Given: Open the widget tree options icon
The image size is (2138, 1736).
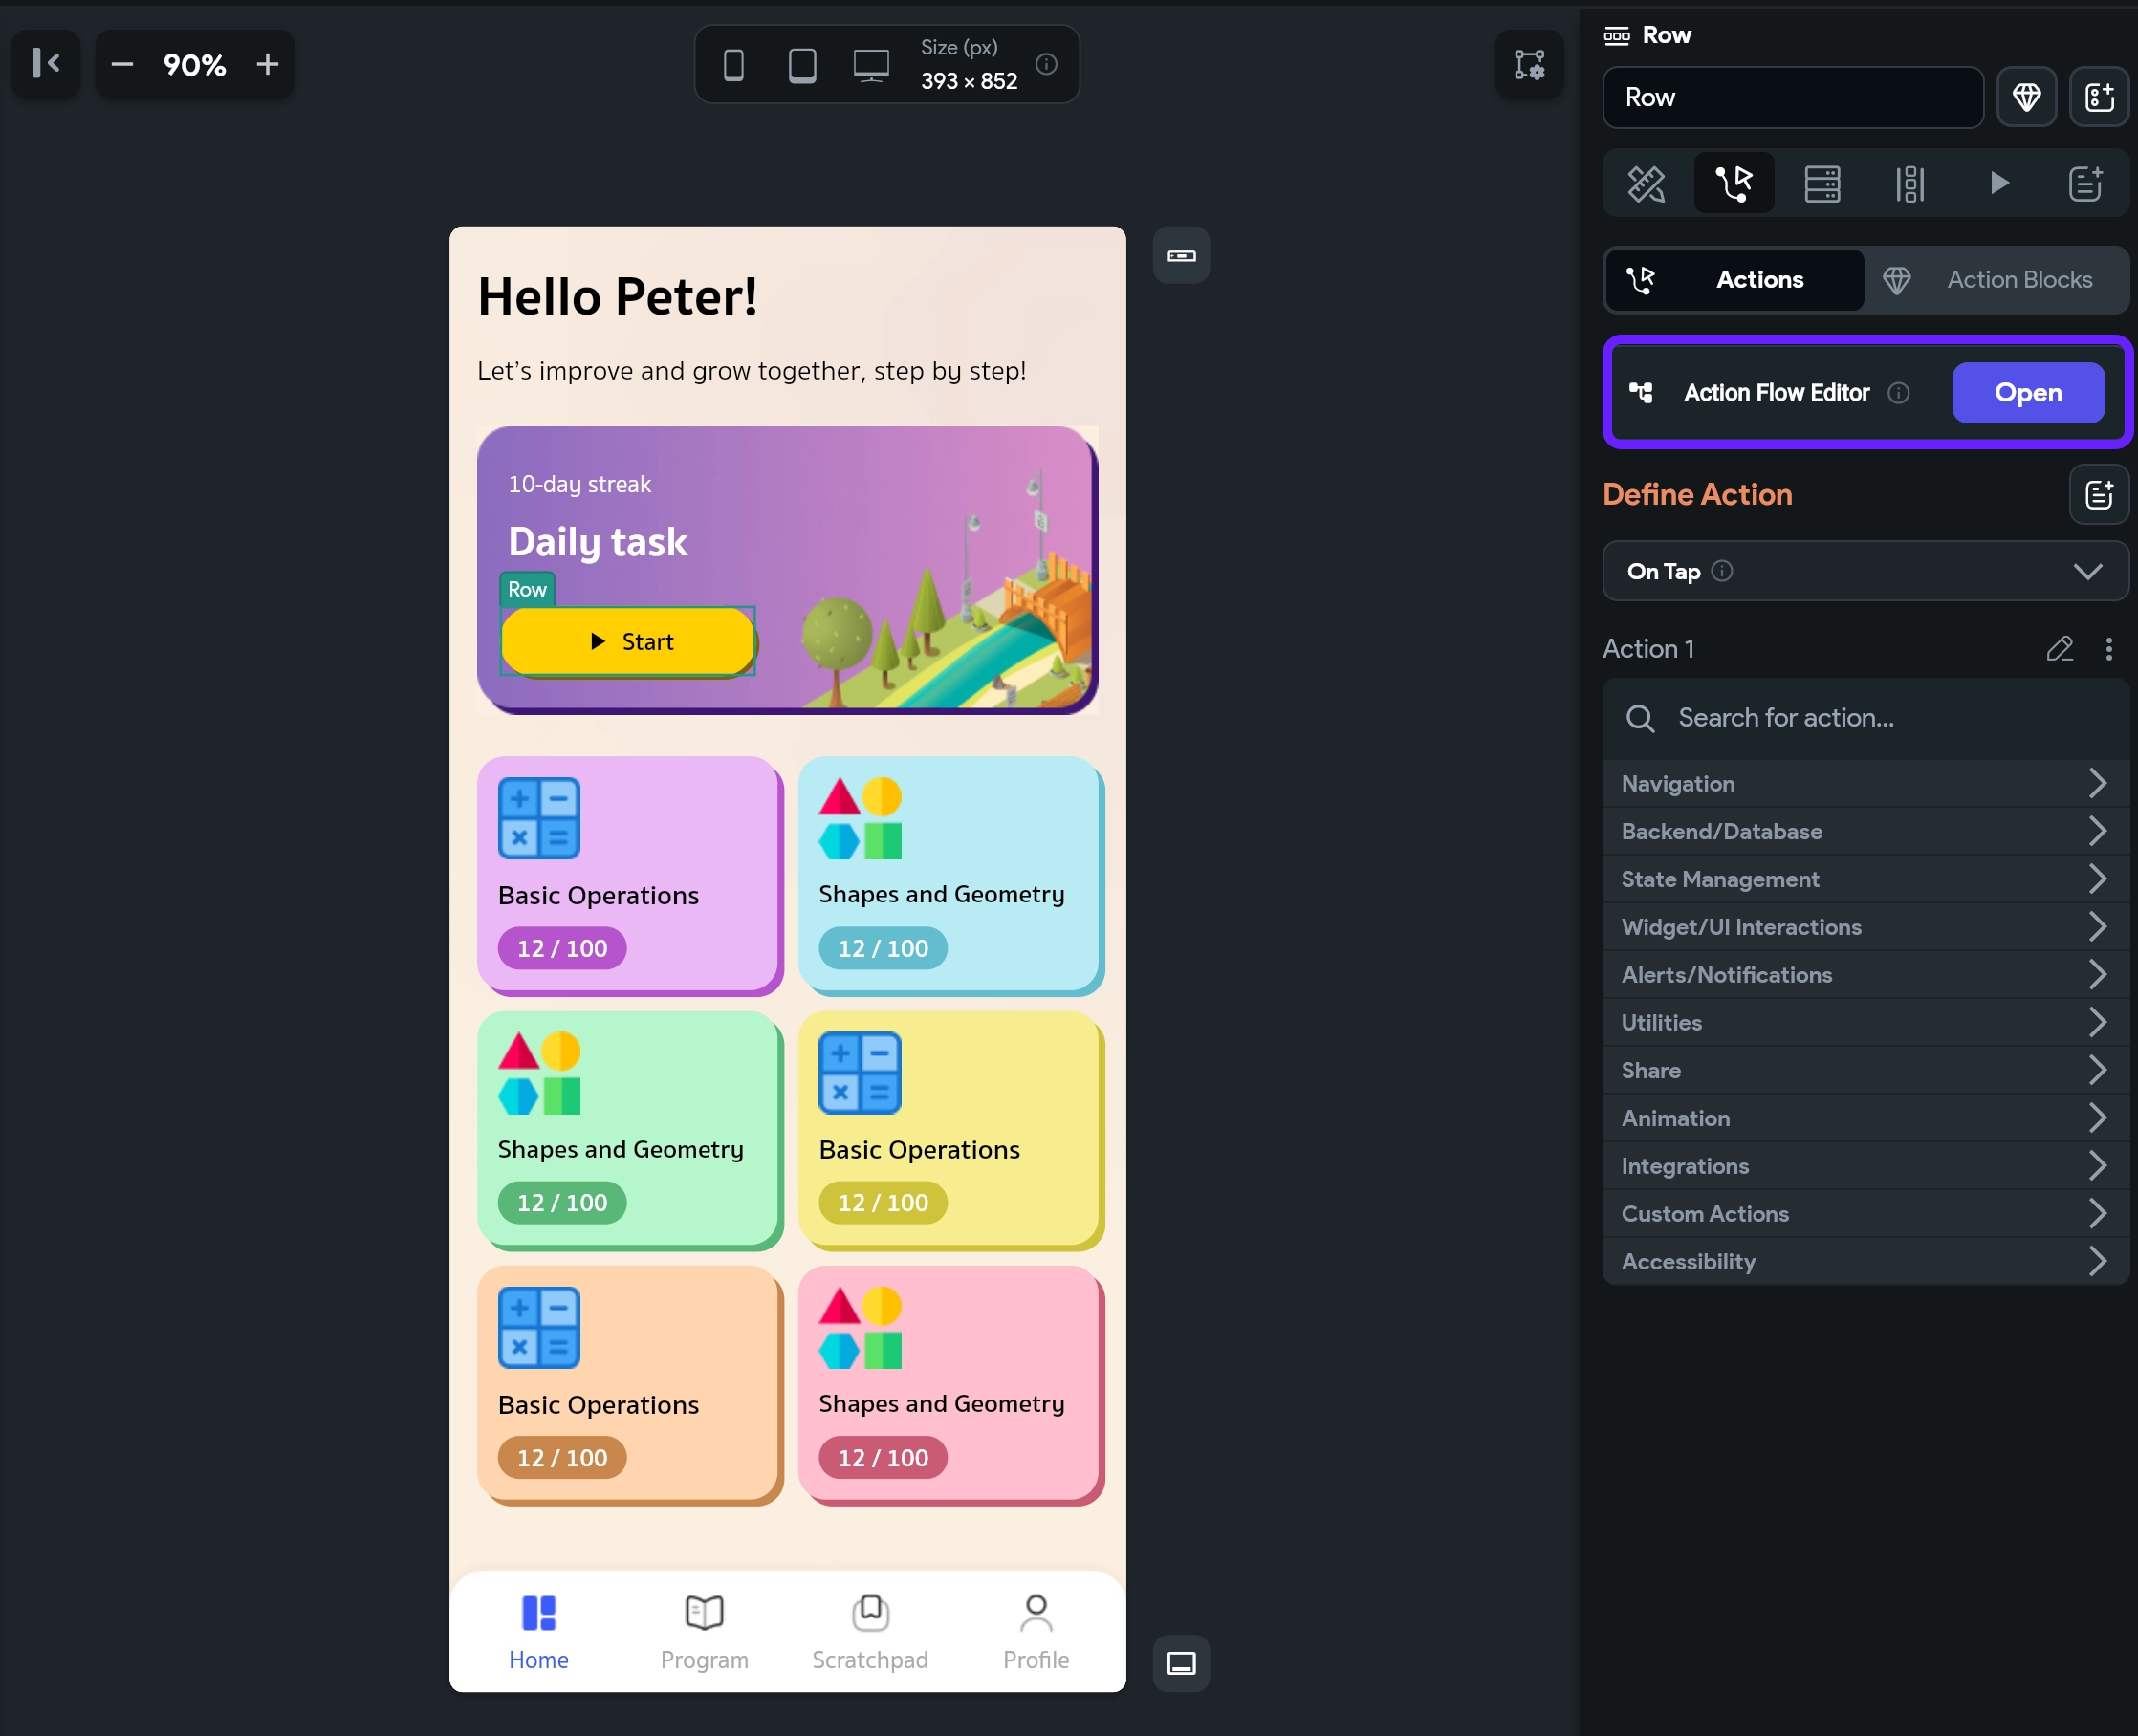Looking at the screenshot, I should pos(1529,65).
